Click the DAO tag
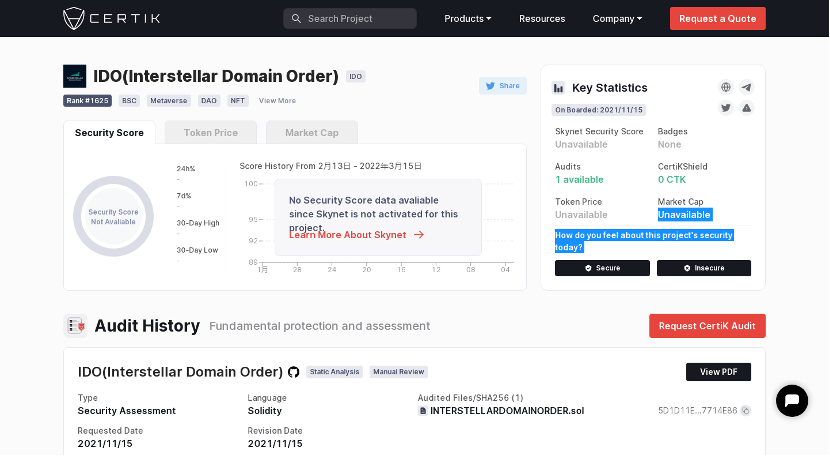This screenshot has height=456, width=830. coord(209,101)
